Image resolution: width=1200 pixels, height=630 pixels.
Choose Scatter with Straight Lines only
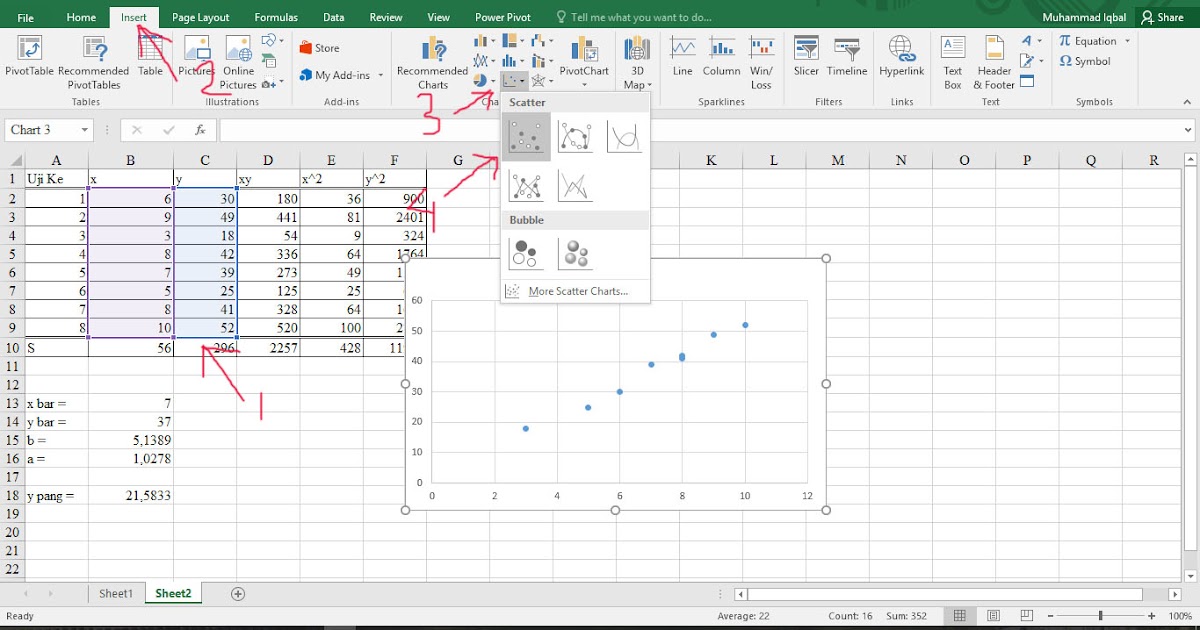click(575, 185)
